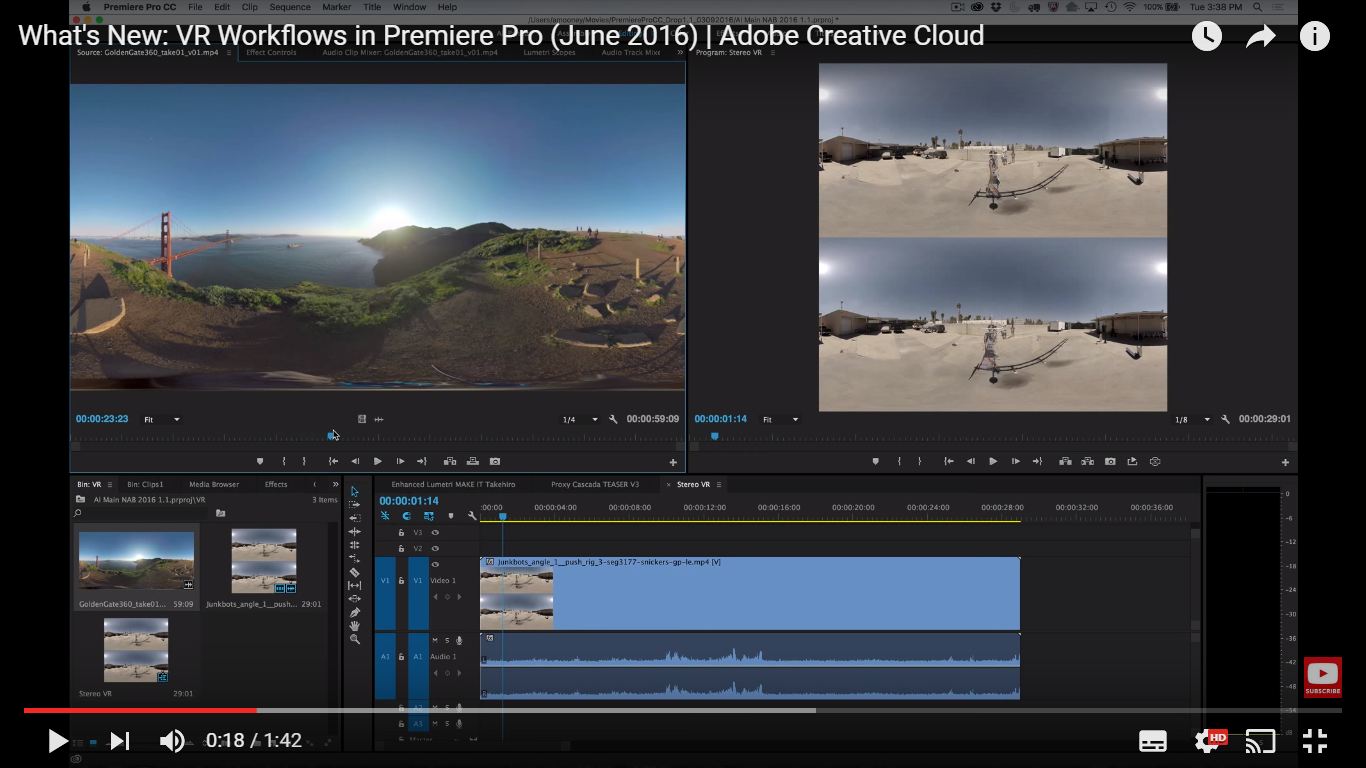
Task: Open the Effects panel tab
Action: (x=276, y=484)
